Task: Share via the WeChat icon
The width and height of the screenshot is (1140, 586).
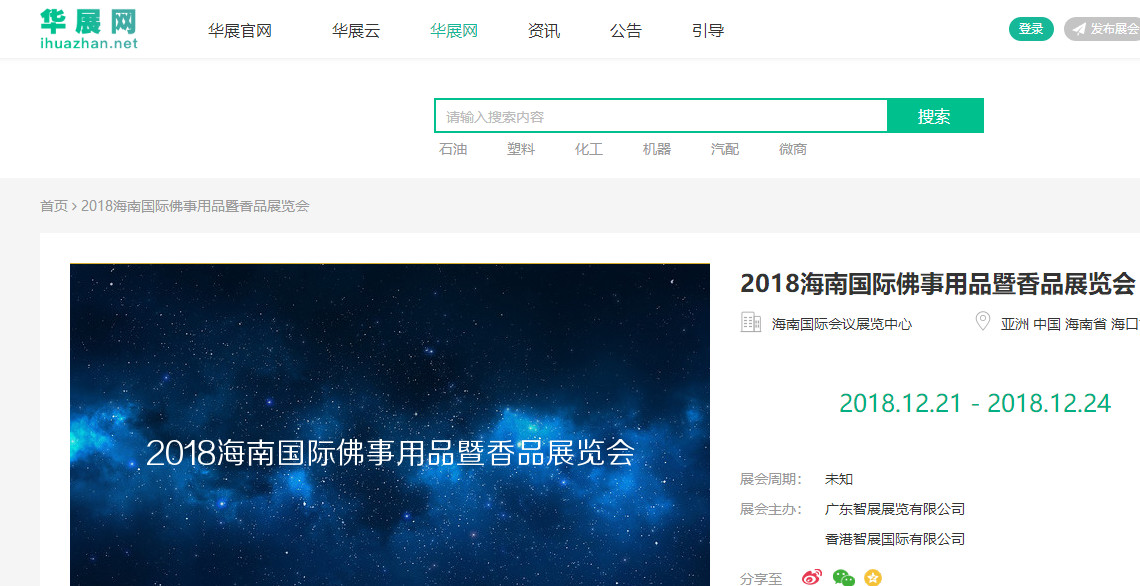Action: (843, 578)
